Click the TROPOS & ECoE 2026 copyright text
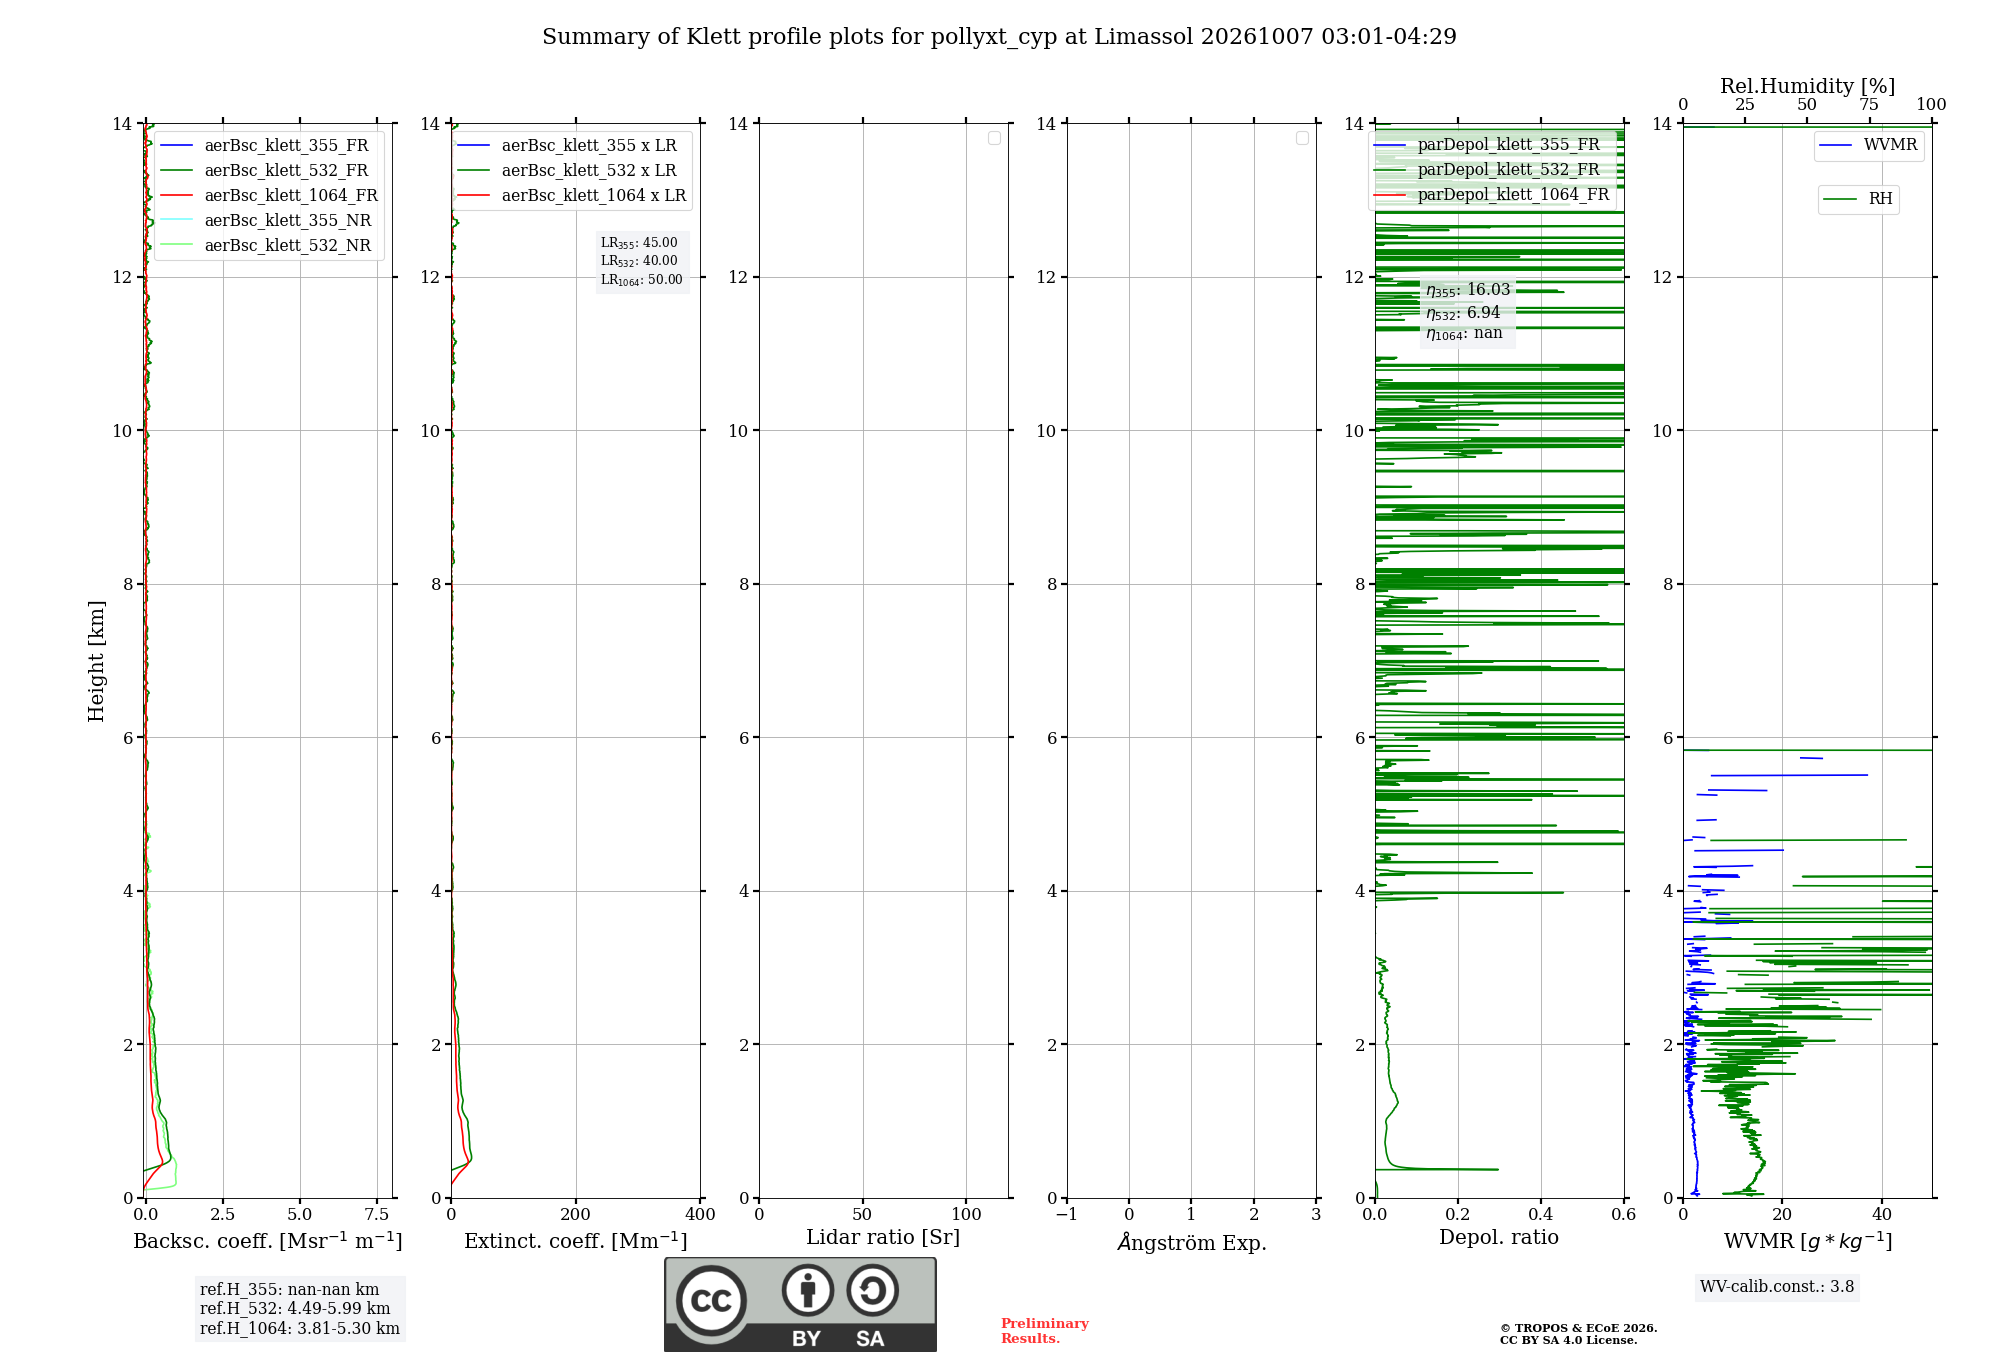This screenshot has width=2000, height=1360. [x=1579, y=1329]
